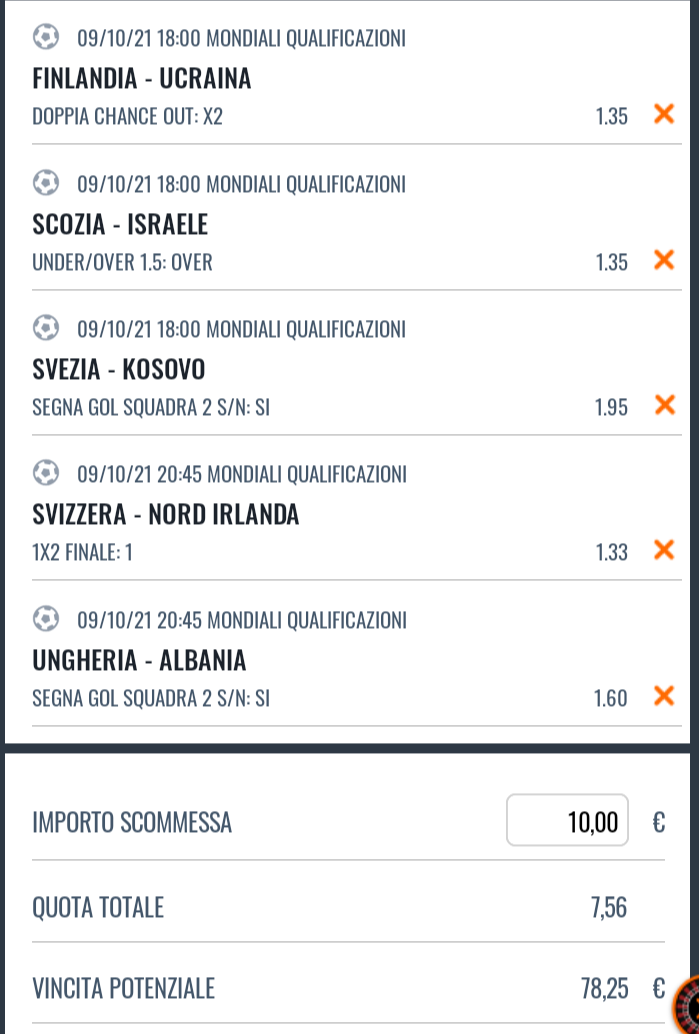Remove the Scozia - Israele selection
The width and height of the screenshot is (699, 1034).
tap(664, 260)
